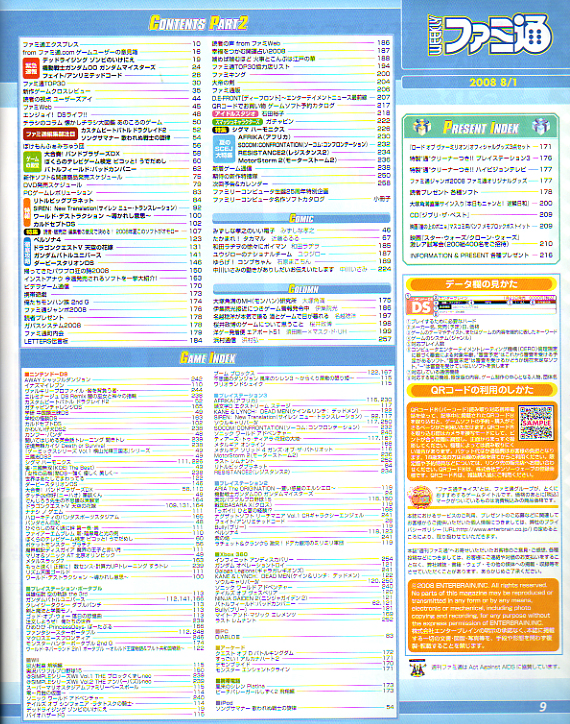
Task: Click the yellow gift box beside Present Index
Action: (x=421, y=127)
